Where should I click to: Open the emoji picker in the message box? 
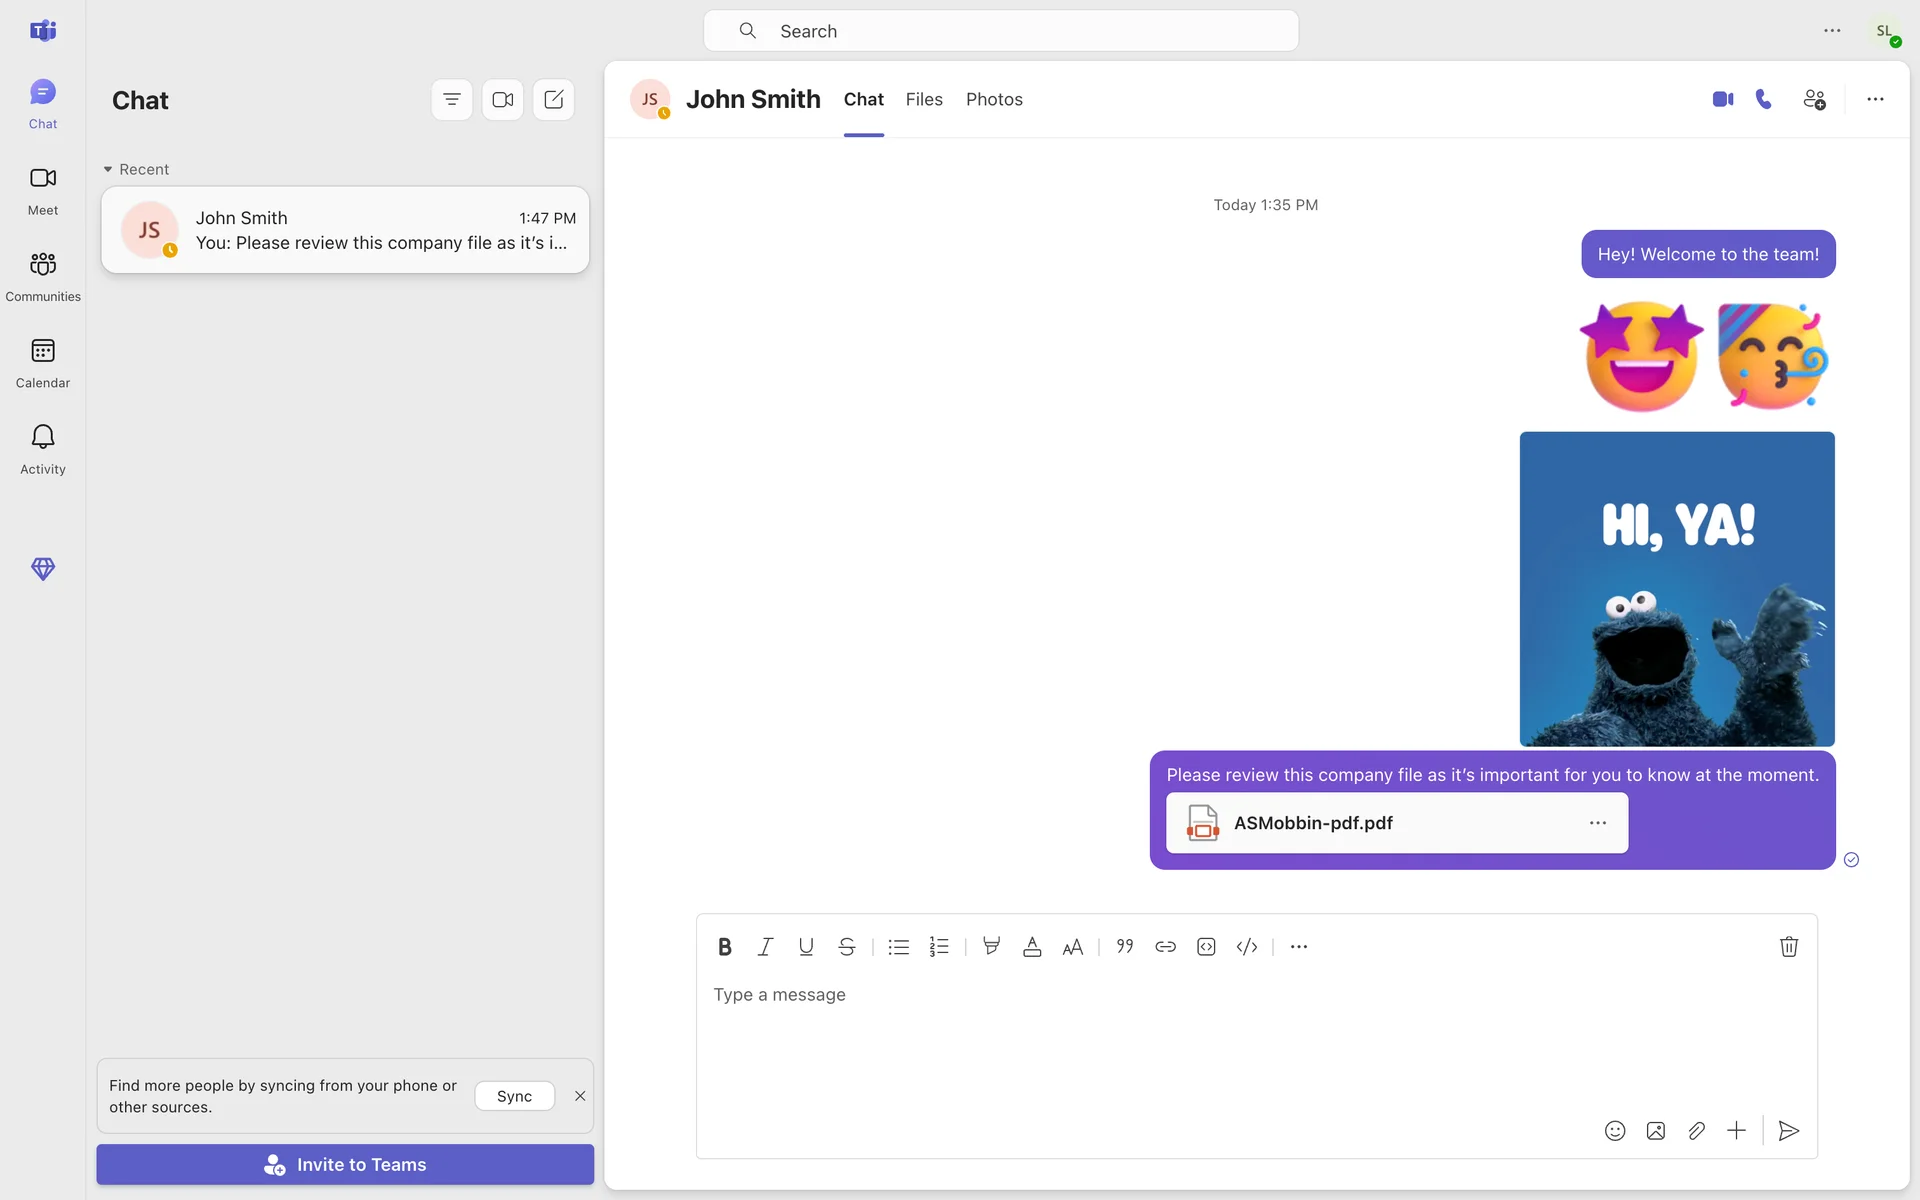click(1614, 1131)
